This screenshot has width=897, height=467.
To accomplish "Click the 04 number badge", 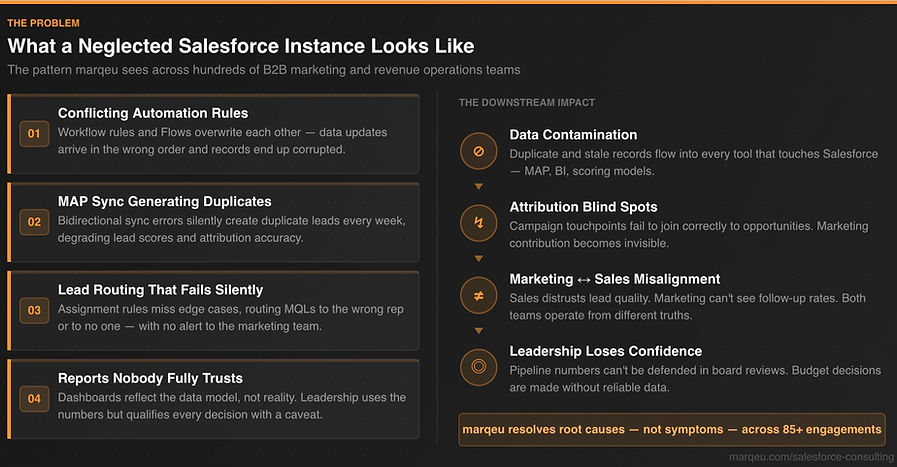I will [34, 399].
